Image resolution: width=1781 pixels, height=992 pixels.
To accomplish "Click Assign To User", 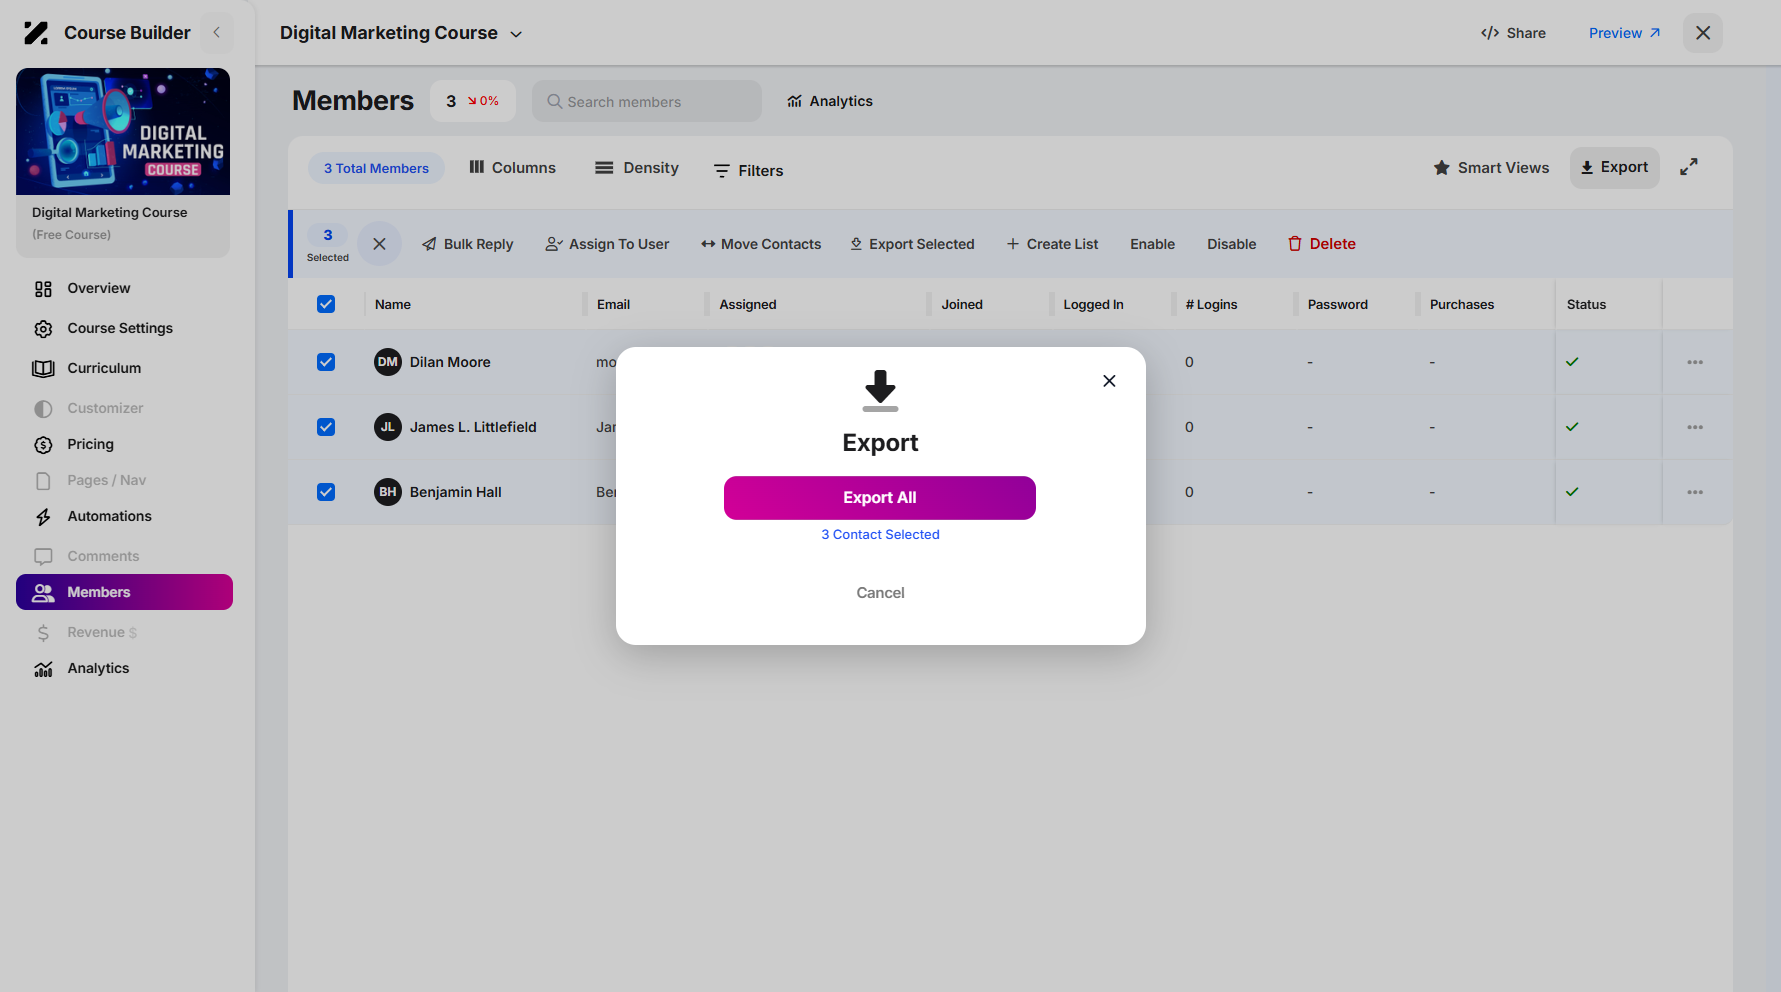I will (x=607, y=244).
